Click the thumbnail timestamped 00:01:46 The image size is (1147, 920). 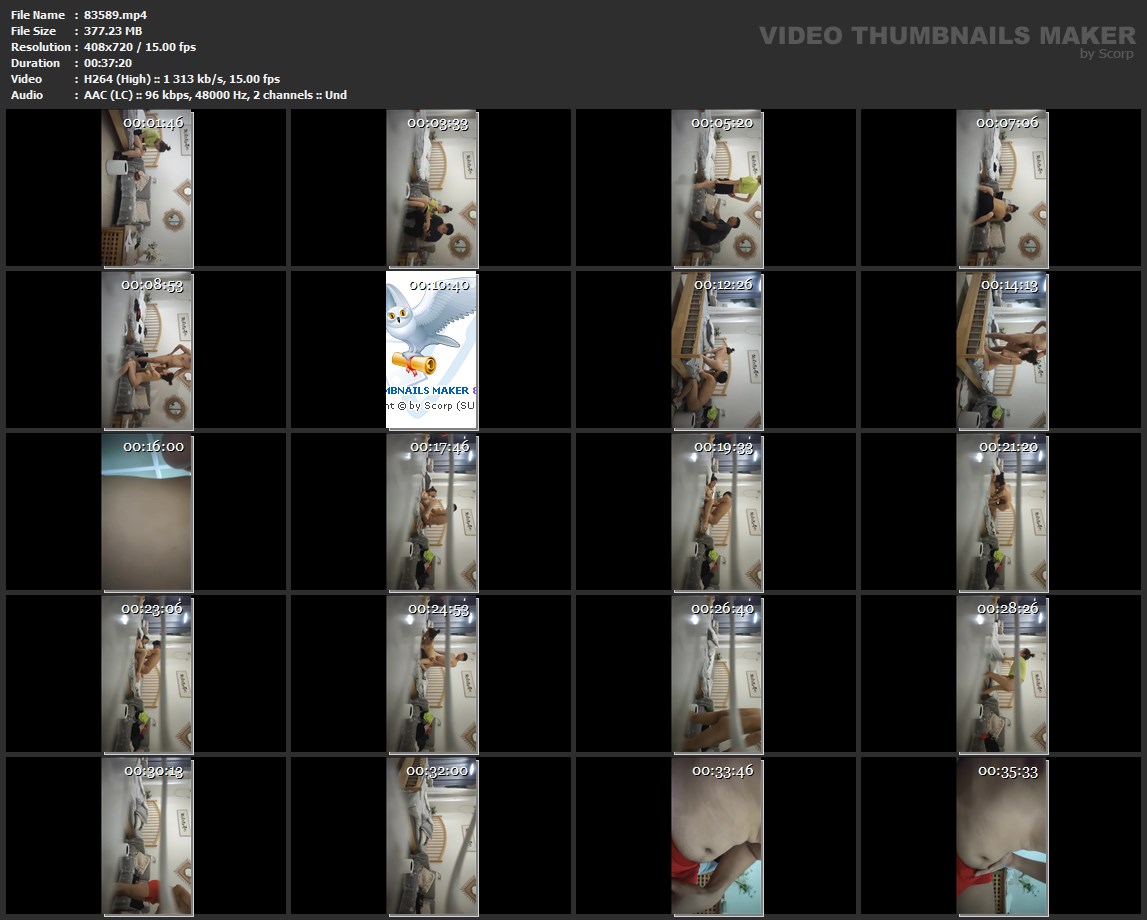147,189
